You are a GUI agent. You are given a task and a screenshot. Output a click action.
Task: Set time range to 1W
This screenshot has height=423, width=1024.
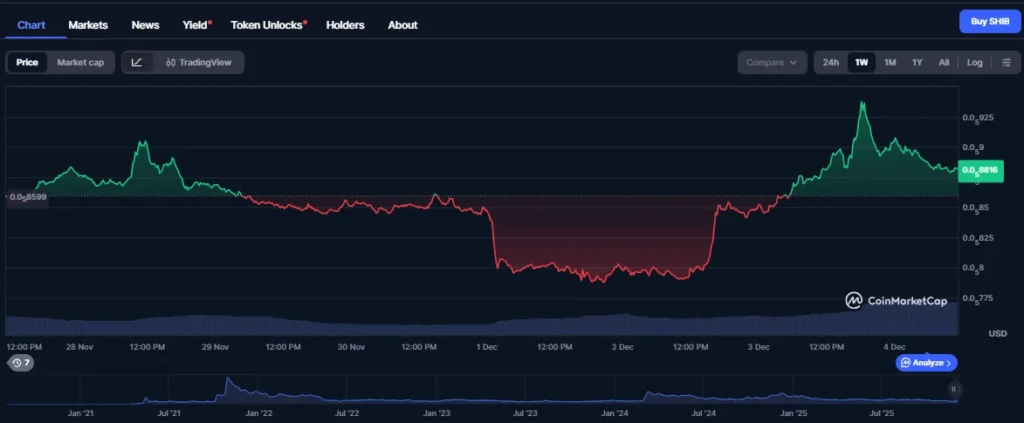click(861, 63)
